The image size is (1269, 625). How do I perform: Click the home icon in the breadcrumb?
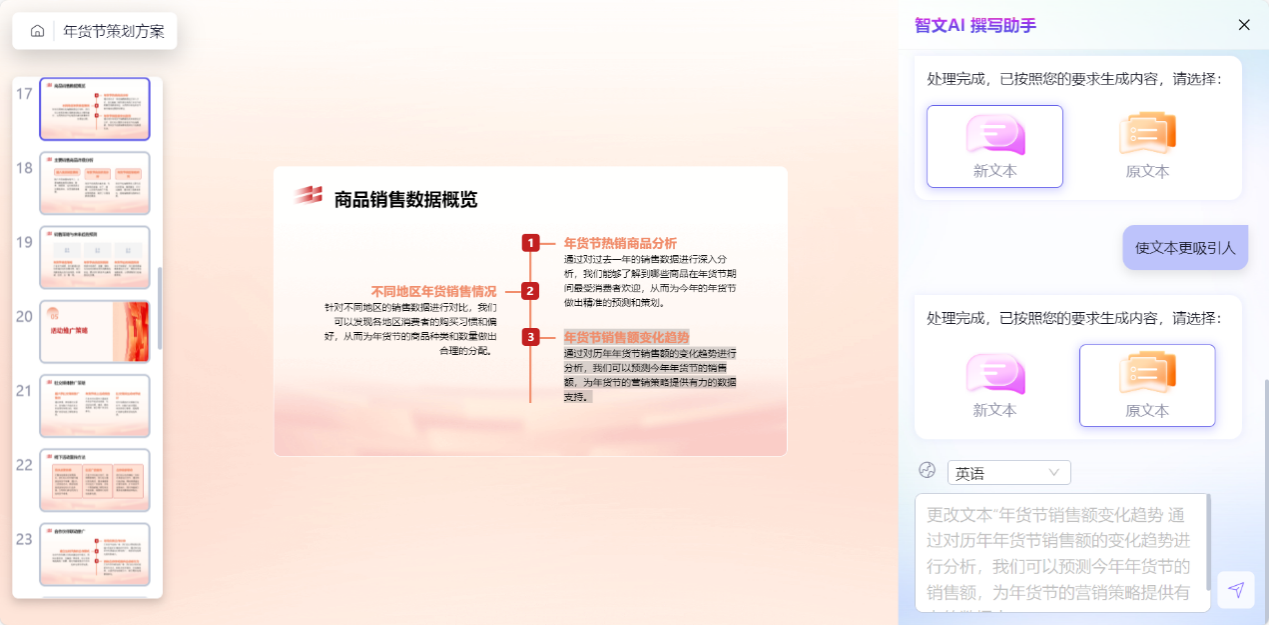click(x=37, y=31)
